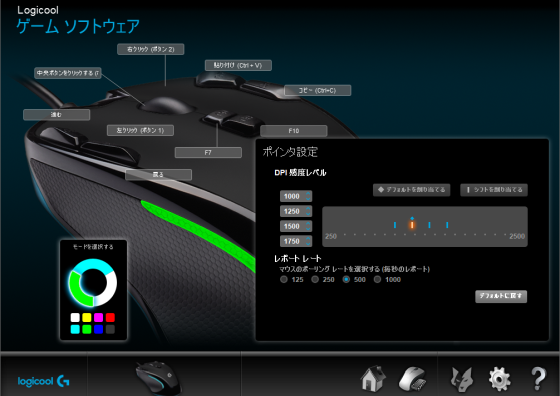
Task: Click the デフォルトを割り当てる button
Action: pyautogui.click(x=411, y=190)
